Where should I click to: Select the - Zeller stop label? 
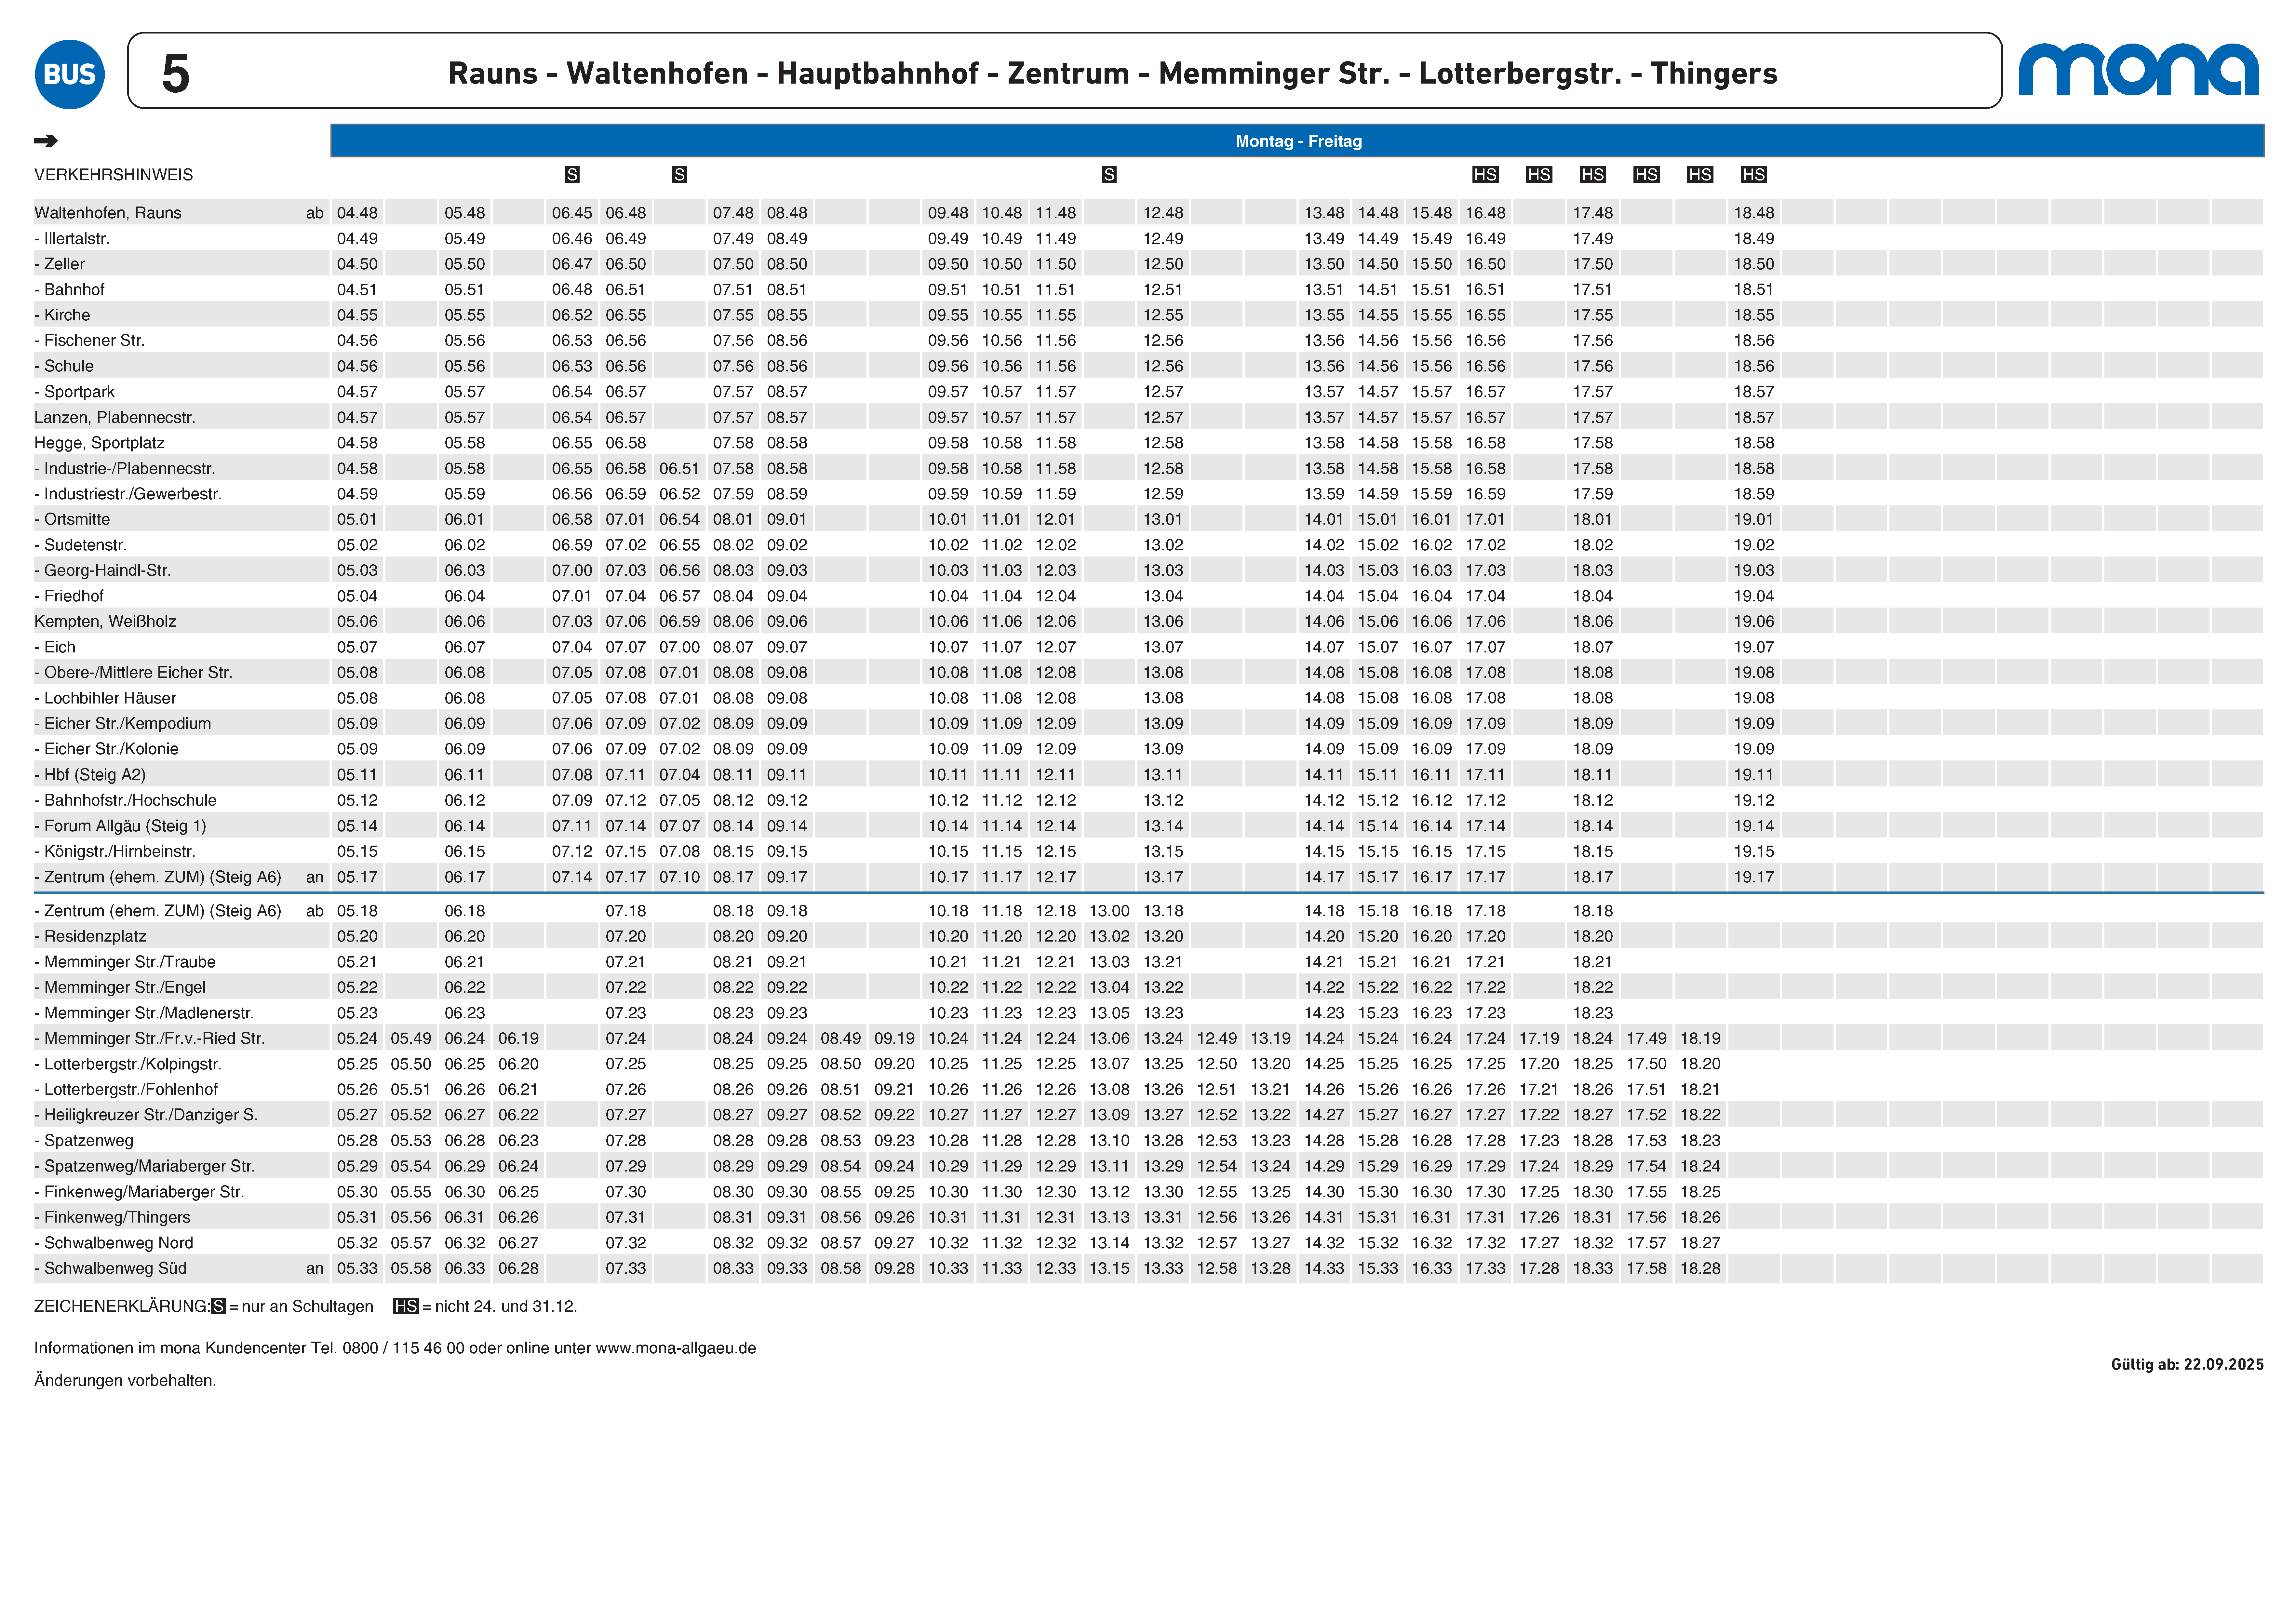[60, 264]
